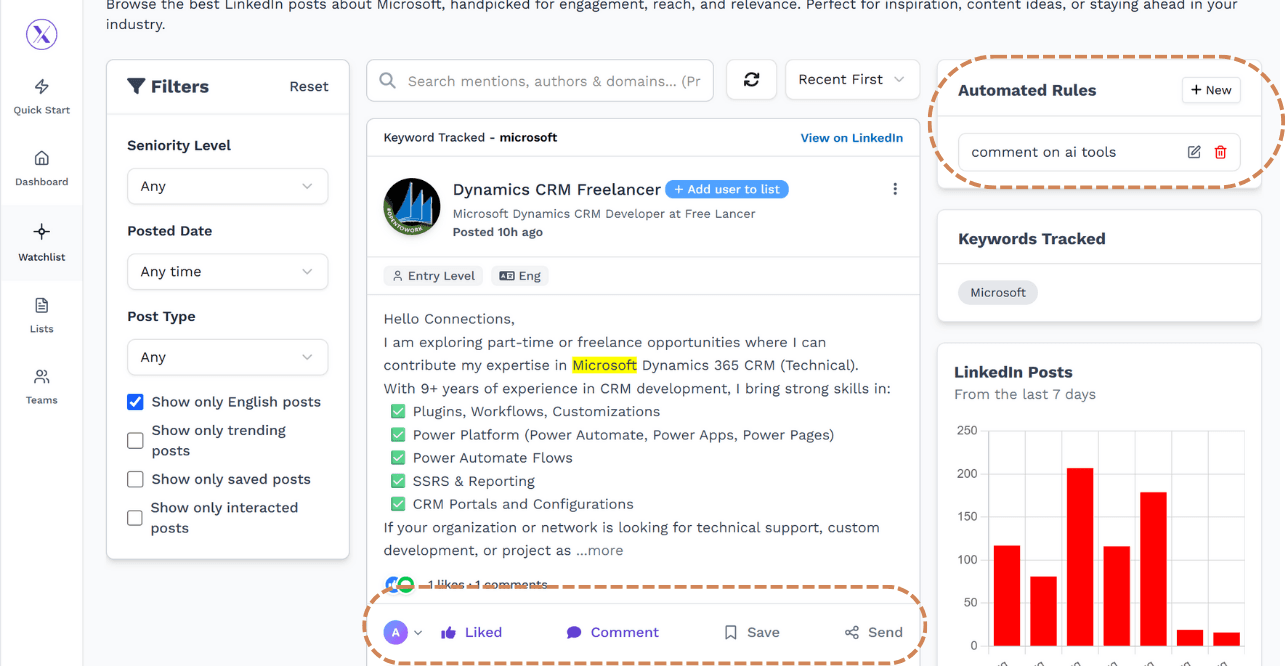
Task: Open the Watchlist section
Action: 41,243
